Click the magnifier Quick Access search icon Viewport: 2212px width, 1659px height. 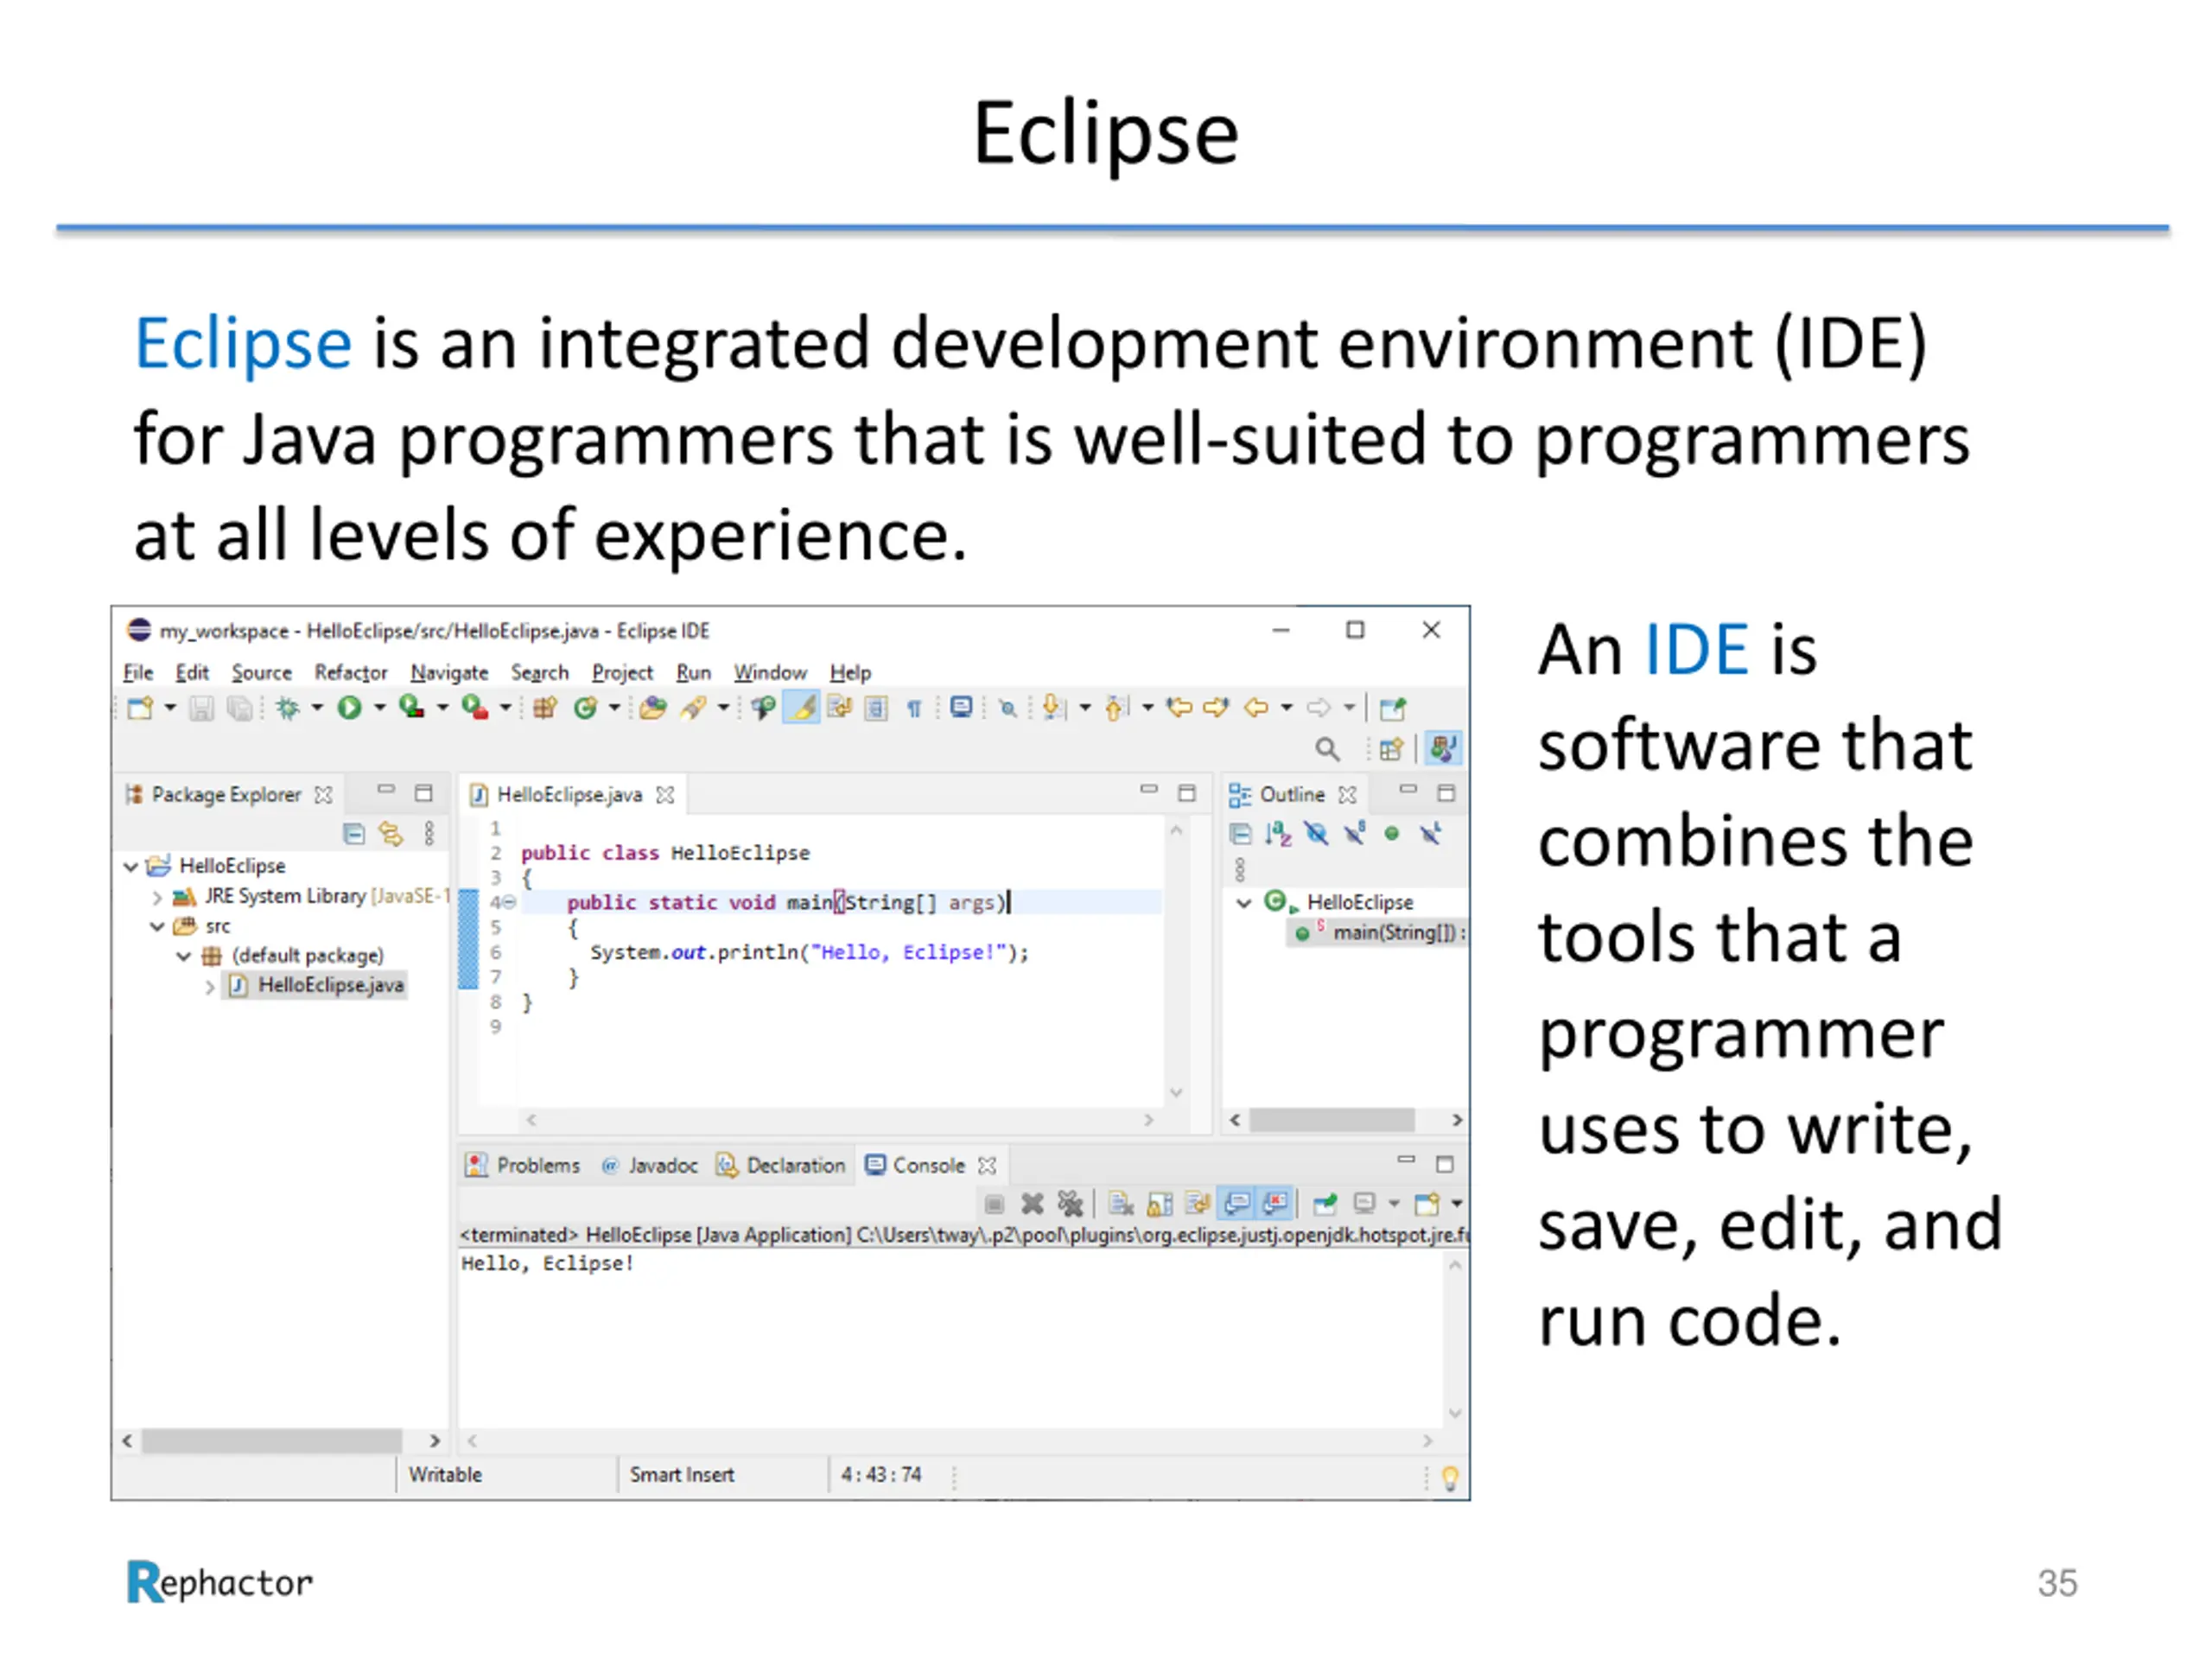coord(1327,749)
